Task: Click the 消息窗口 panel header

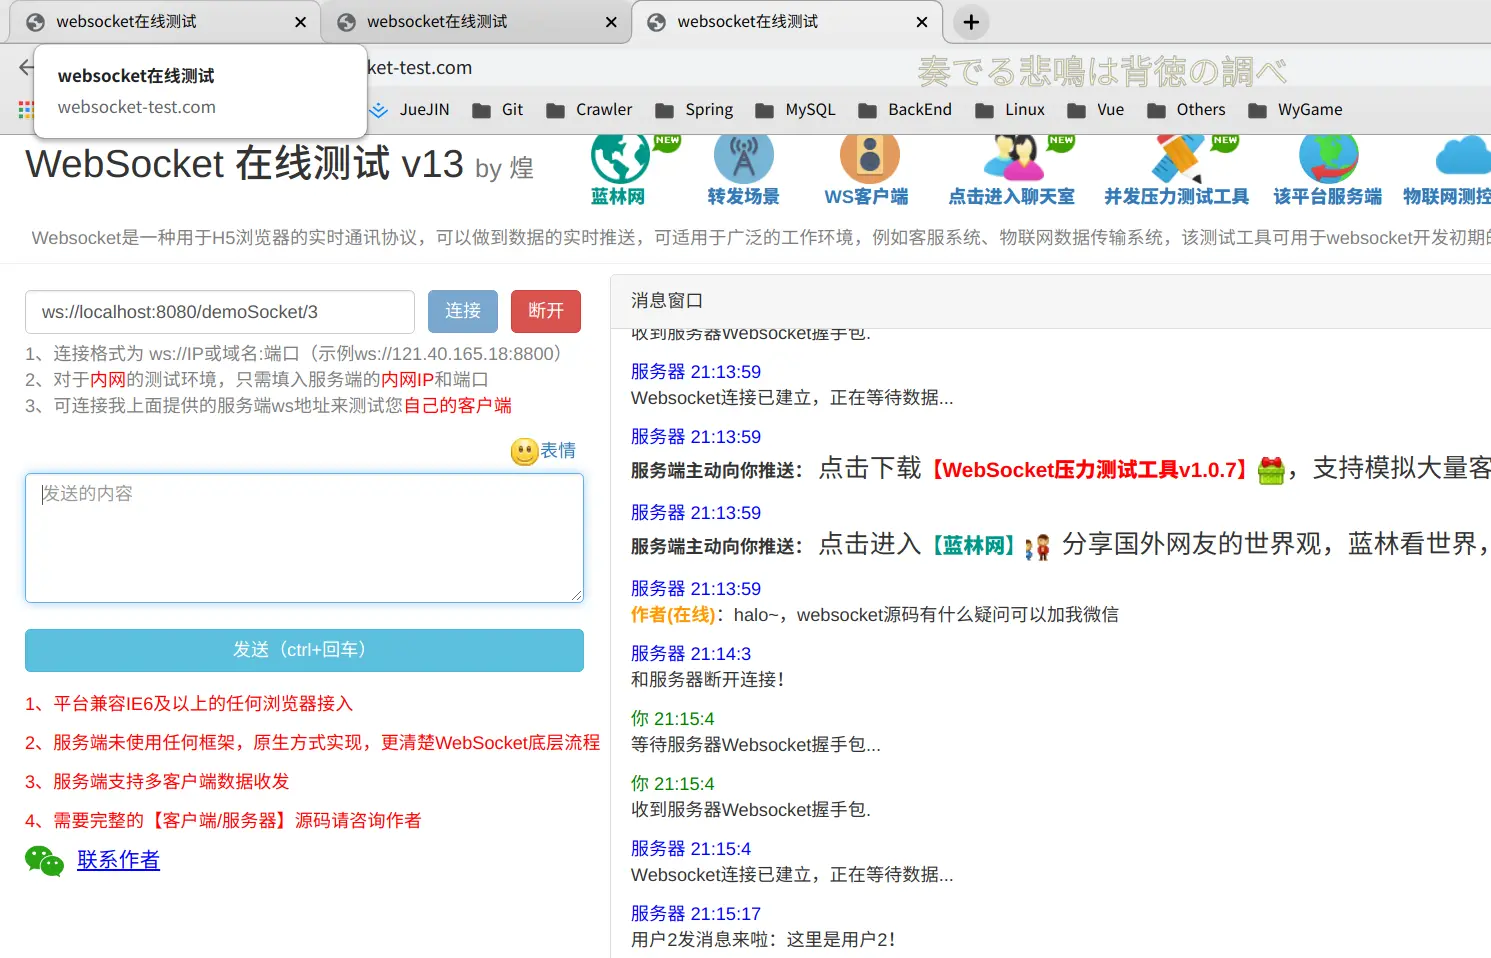Action: click(x=1050, y=301)
